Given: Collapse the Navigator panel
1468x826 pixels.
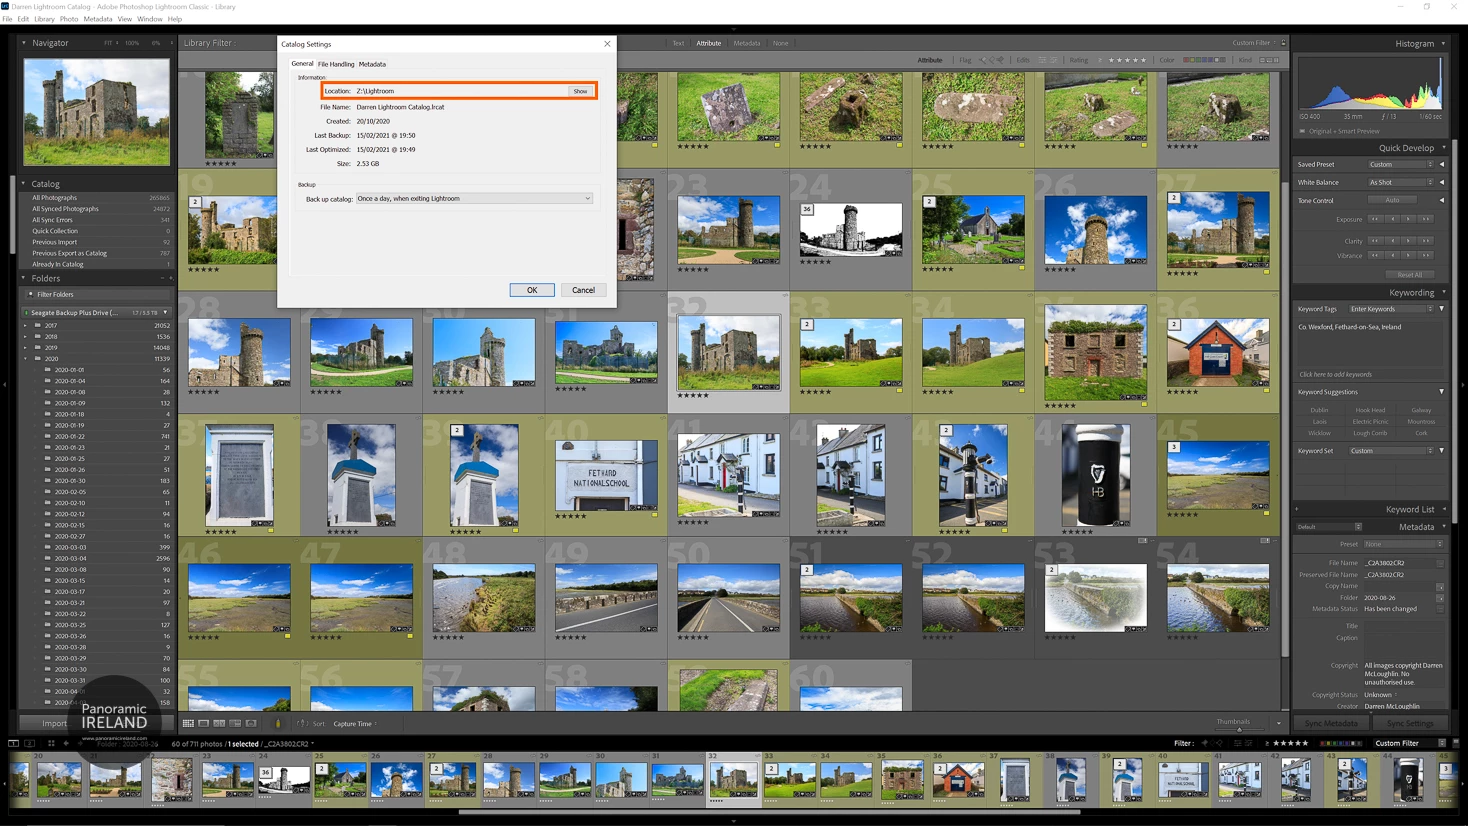Looking at the screenshot, I should coord(24,43).
